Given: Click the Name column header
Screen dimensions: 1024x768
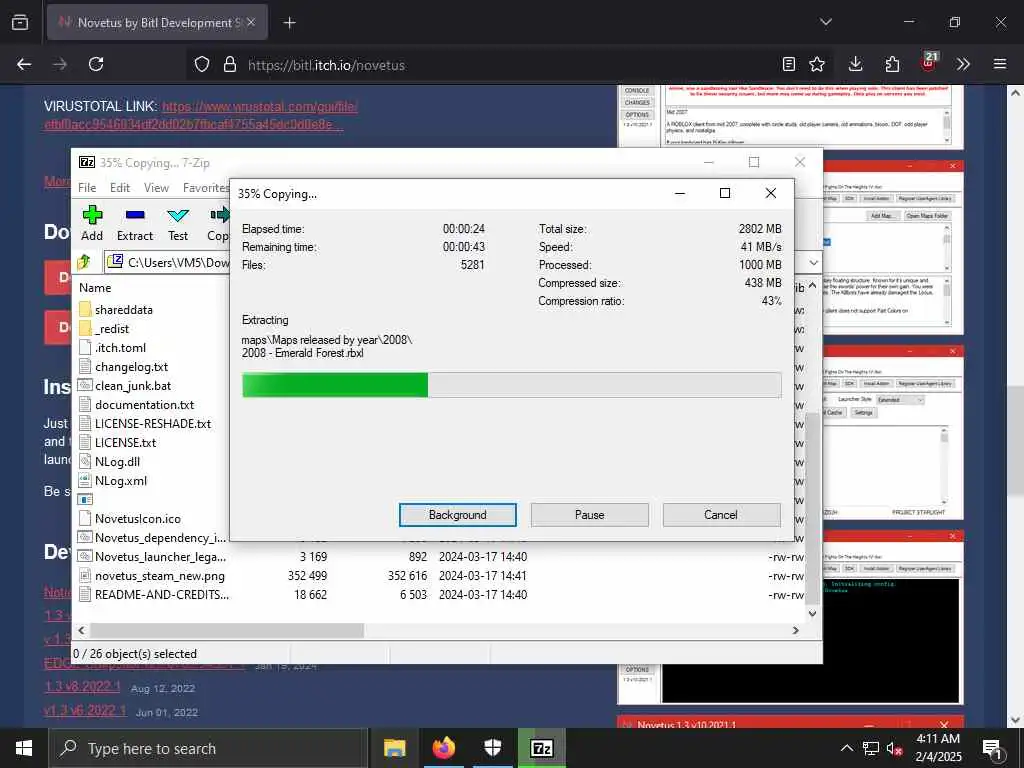Looking at the screenshot, I should coord(95,287).
